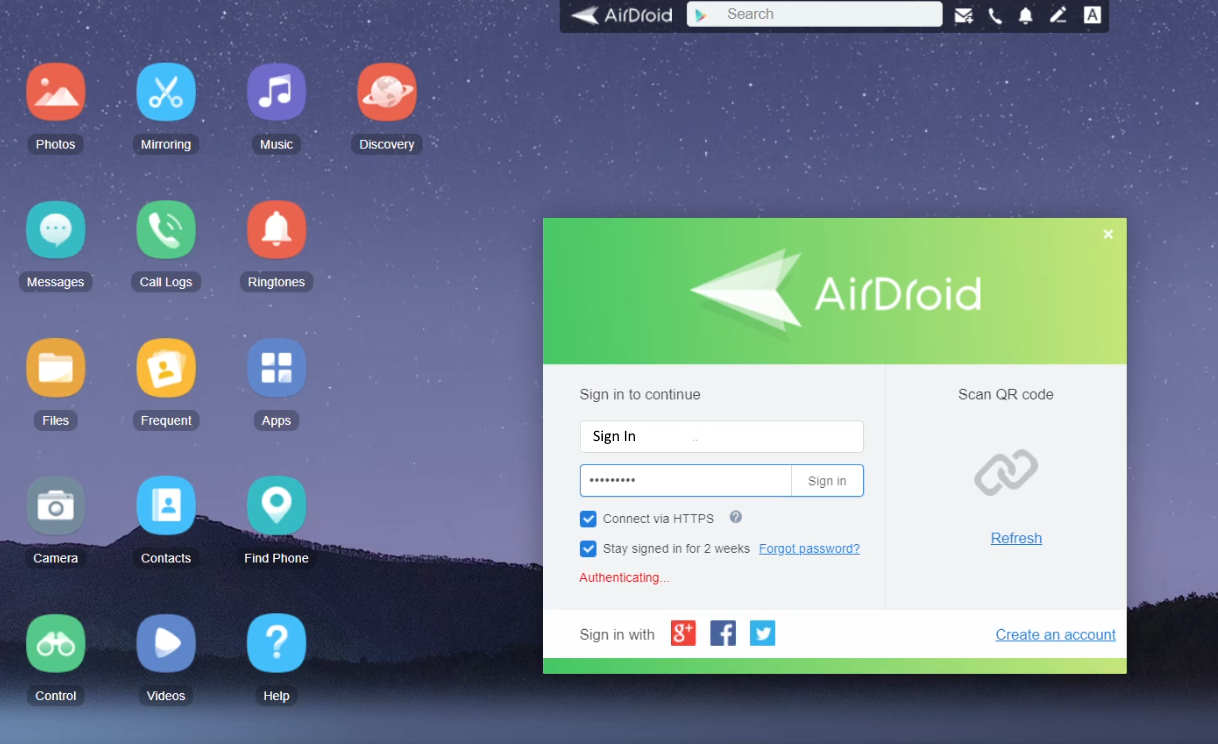This screenshot has height=744, width=1218.
Task: Click the top toolbar Search field
Action: (814, 14)
